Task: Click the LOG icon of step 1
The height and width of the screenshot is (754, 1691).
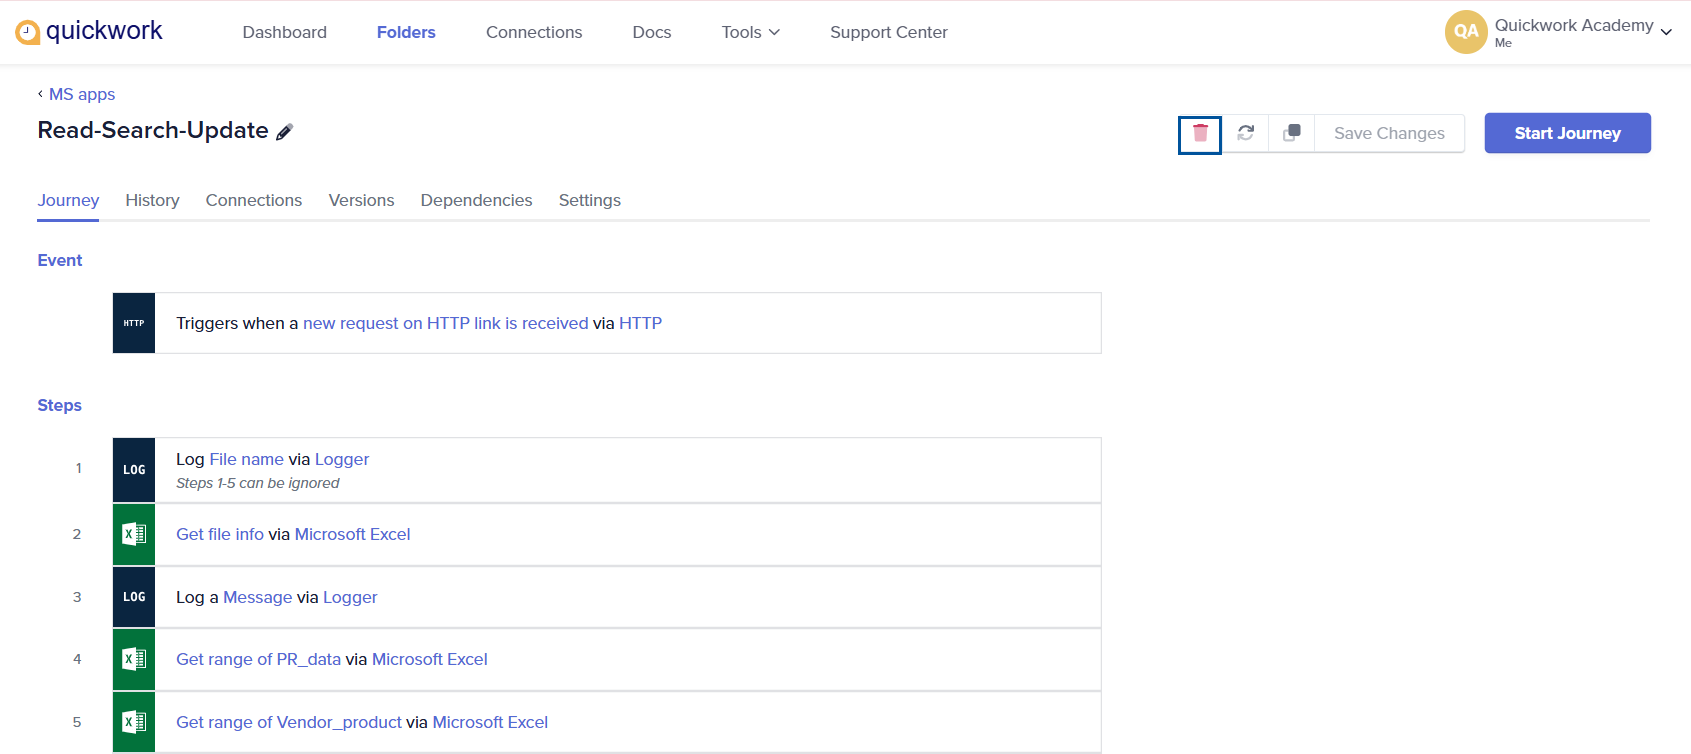Action: coord(134,470)
